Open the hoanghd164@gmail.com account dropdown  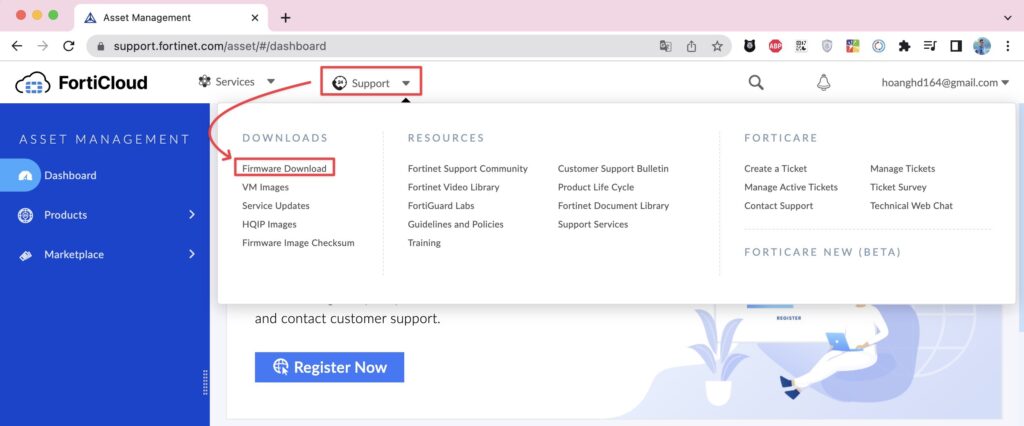pyautogui.click(x=945, y=82)
